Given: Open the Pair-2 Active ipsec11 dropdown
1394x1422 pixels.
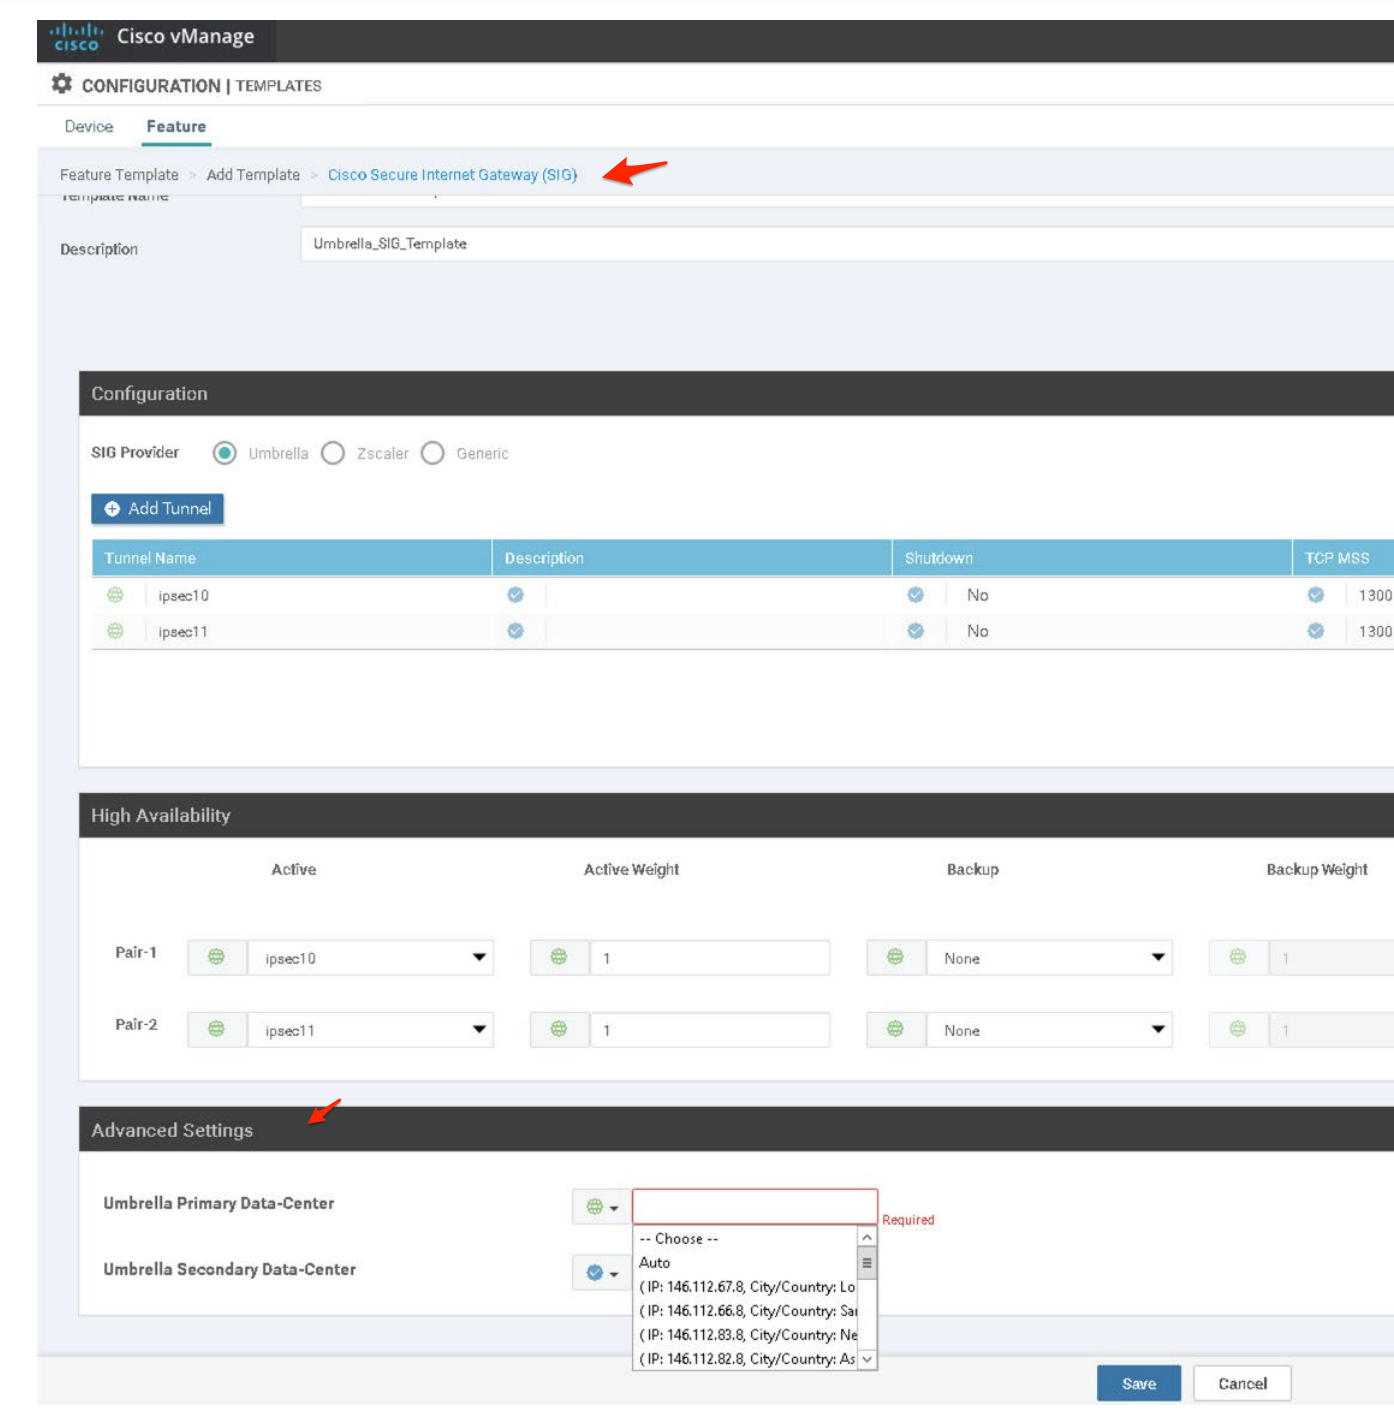Looking at the screenshot, I should point(370,1030).
